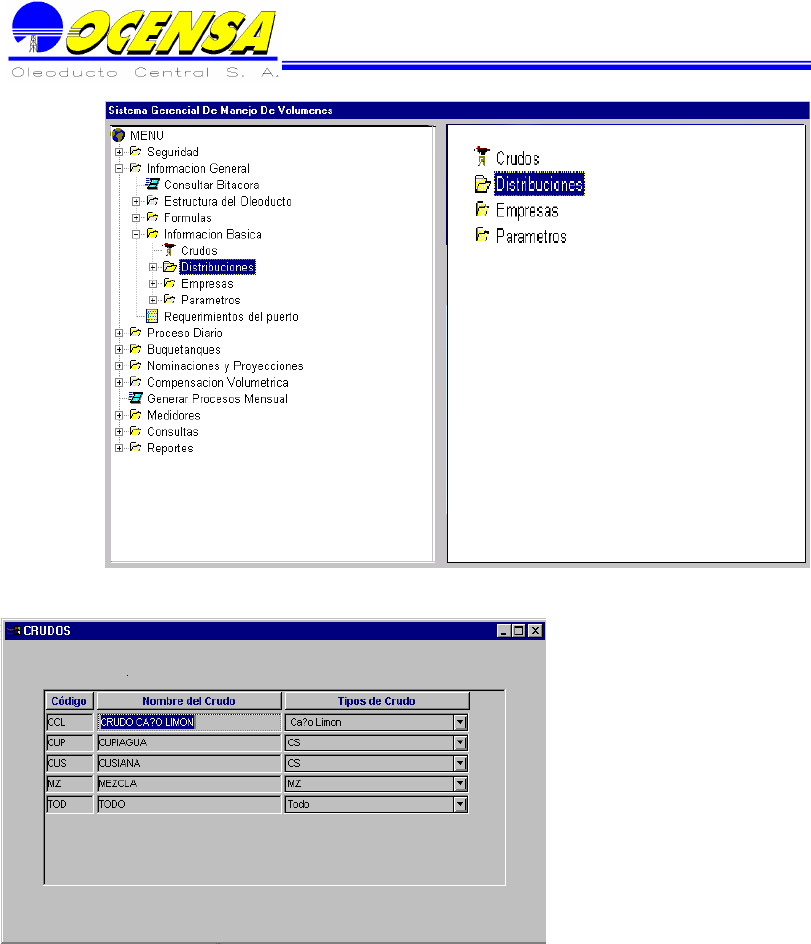Click the Compensacion Volumetrica folder icon

coord(135,382)
